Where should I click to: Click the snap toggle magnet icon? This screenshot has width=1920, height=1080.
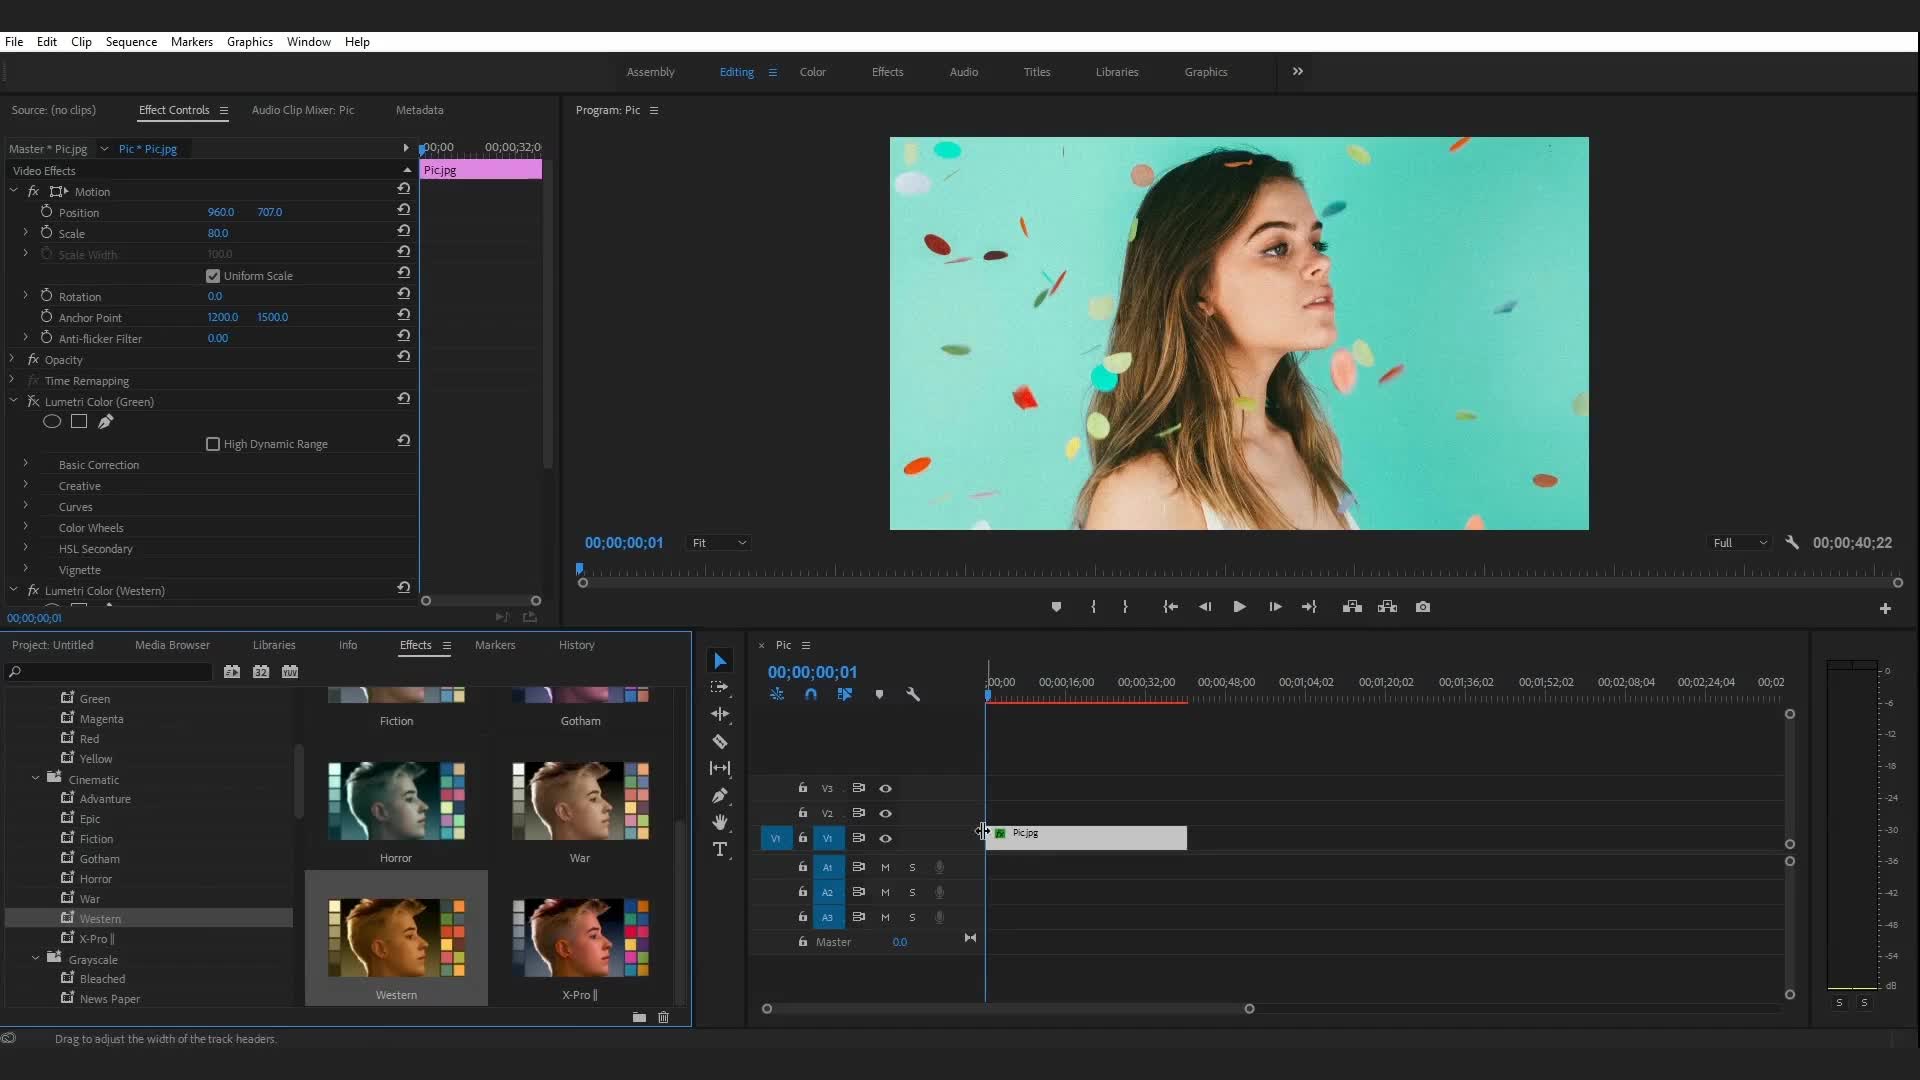tap(810, 695)
